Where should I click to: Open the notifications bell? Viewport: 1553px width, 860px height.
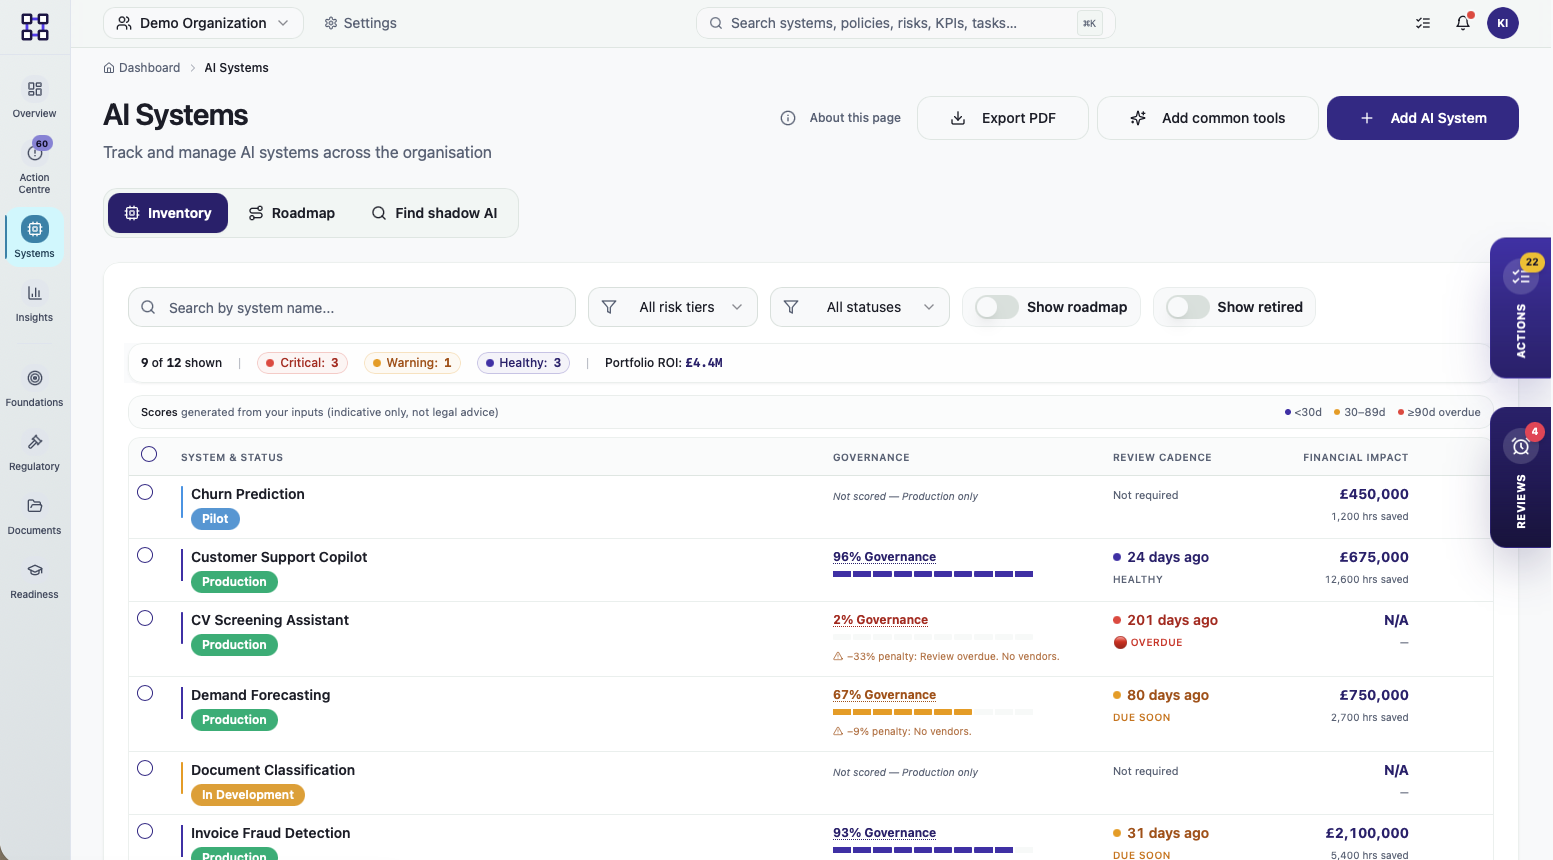point(1463,23)
